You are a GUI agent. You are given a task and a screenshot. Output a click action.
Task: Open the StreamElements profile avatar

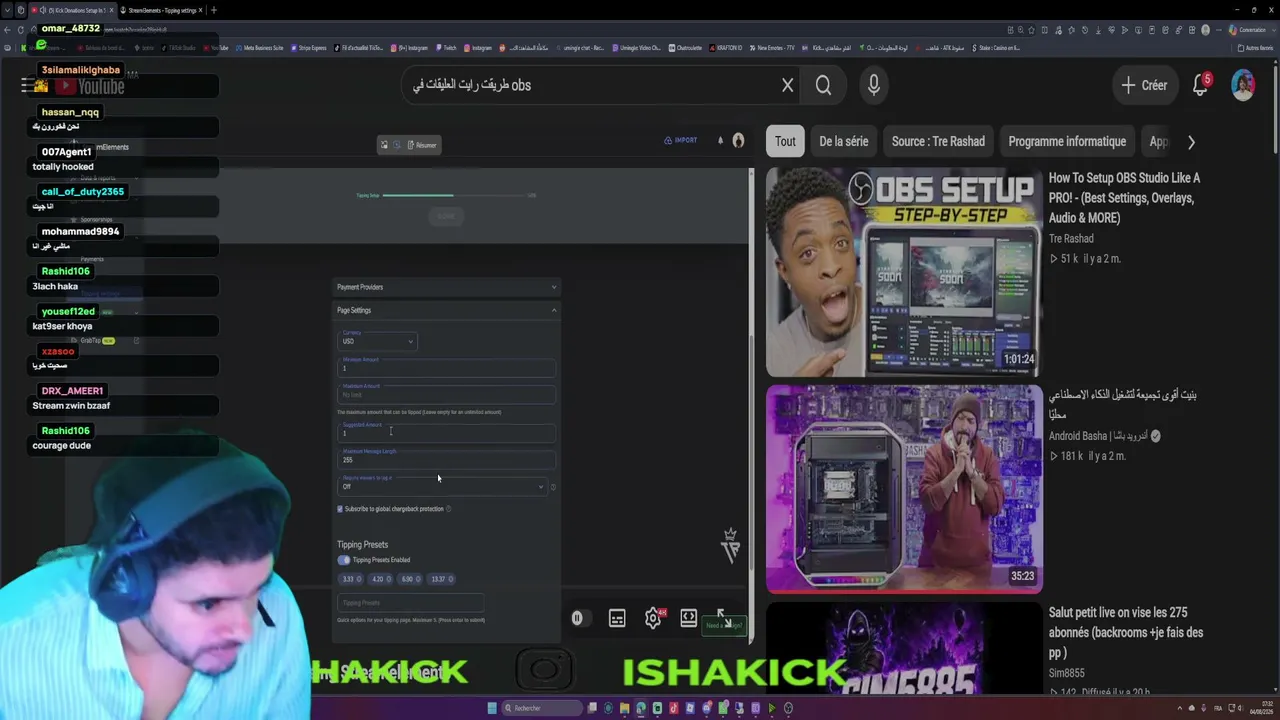[738, 141]
